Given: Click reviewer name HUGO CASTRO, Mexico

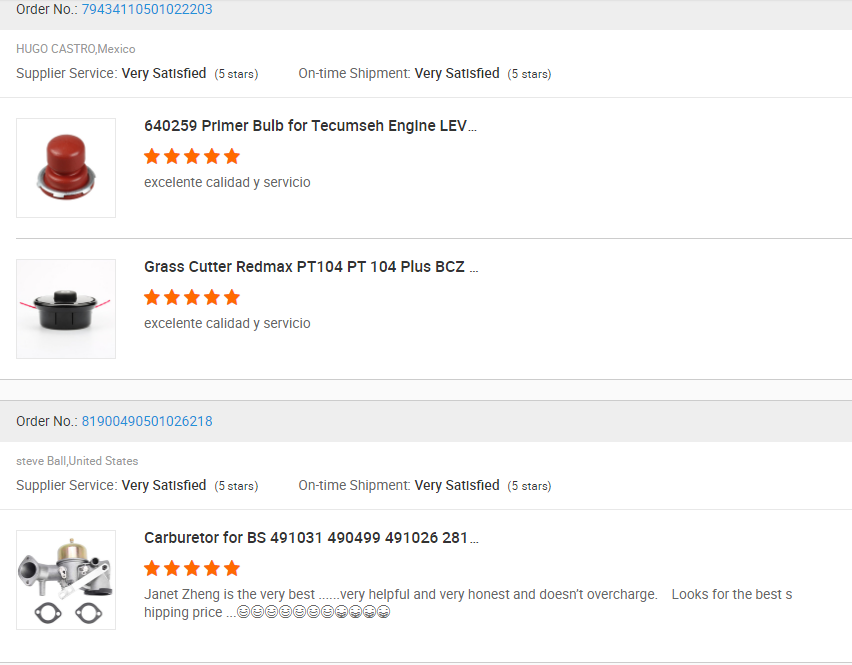Looking at the screenshot, I should click(76, 49).
